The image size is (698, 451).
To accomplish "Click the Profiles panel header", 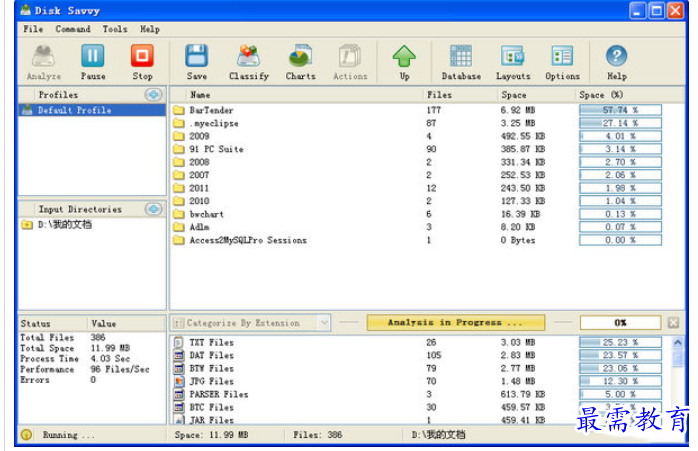I will pos(92,94).
